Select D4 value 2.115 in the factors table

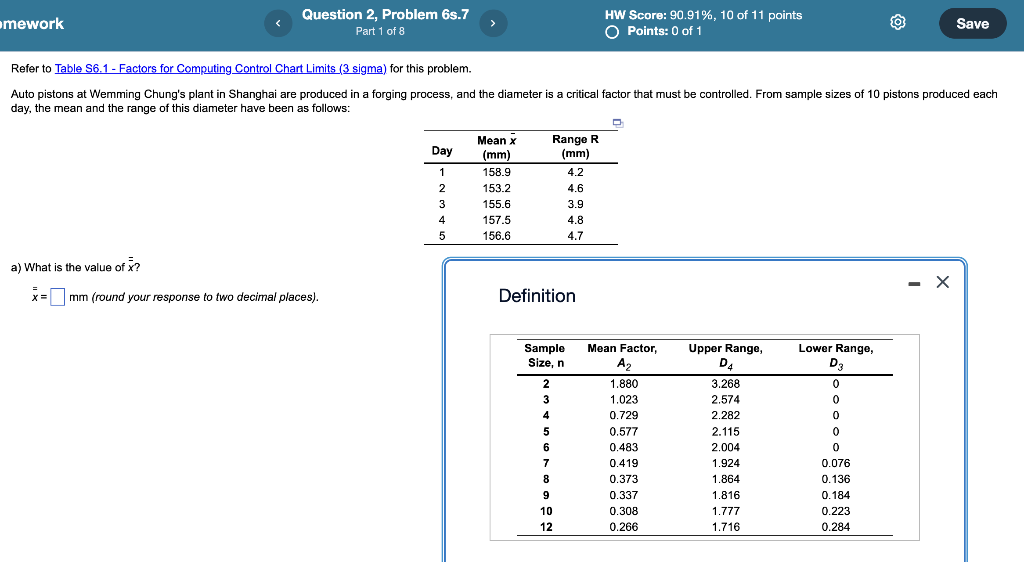(726, 431)
